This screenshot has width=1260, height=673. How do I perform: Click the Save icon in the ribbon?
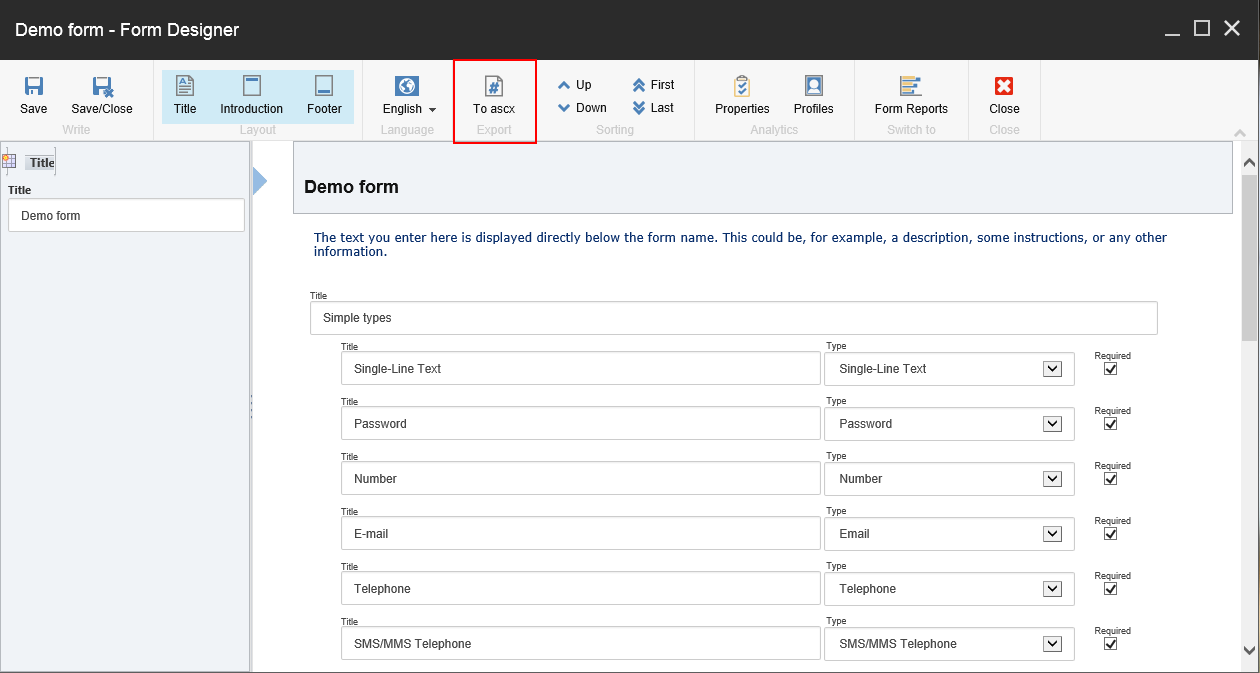[34, 87]
